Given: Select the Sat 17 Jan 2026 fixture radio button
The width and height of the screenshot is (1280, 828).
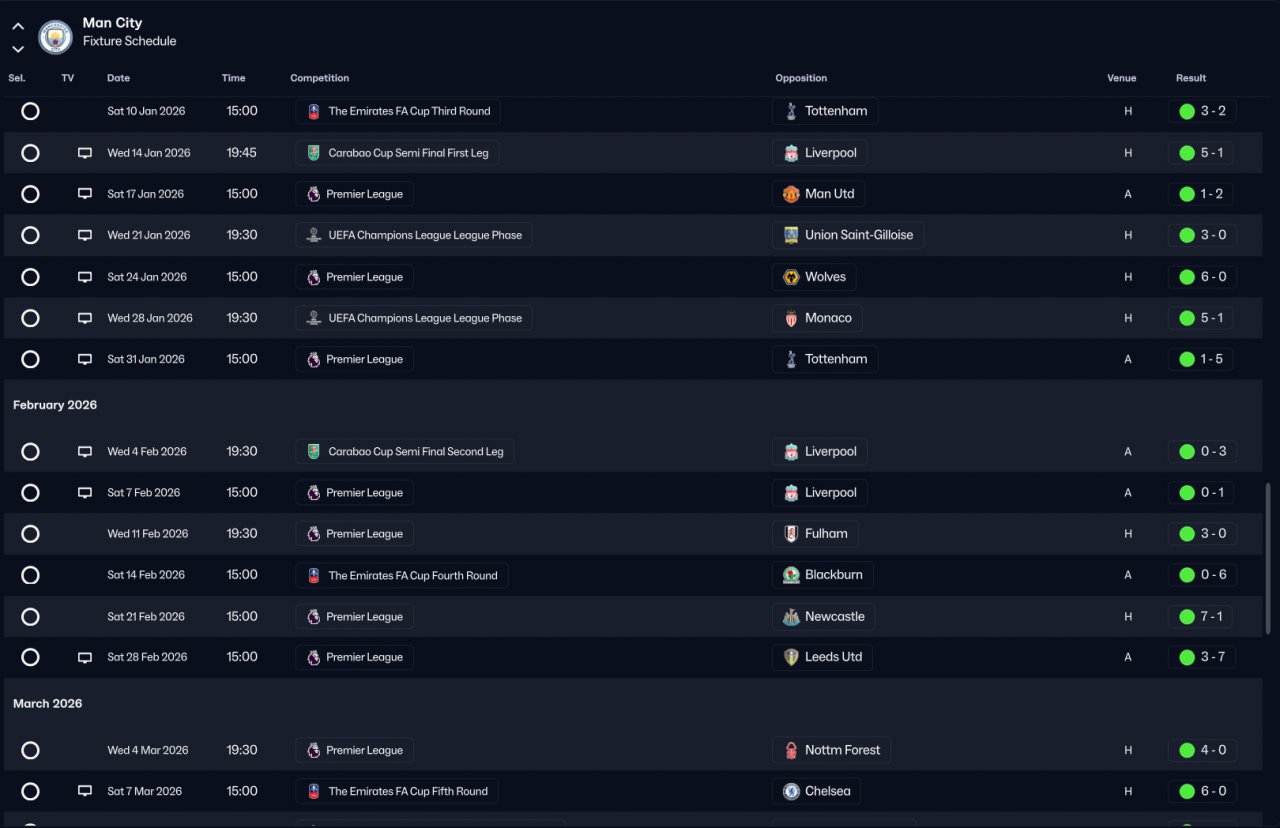Looking at the screenshot, I should (30, 194).
